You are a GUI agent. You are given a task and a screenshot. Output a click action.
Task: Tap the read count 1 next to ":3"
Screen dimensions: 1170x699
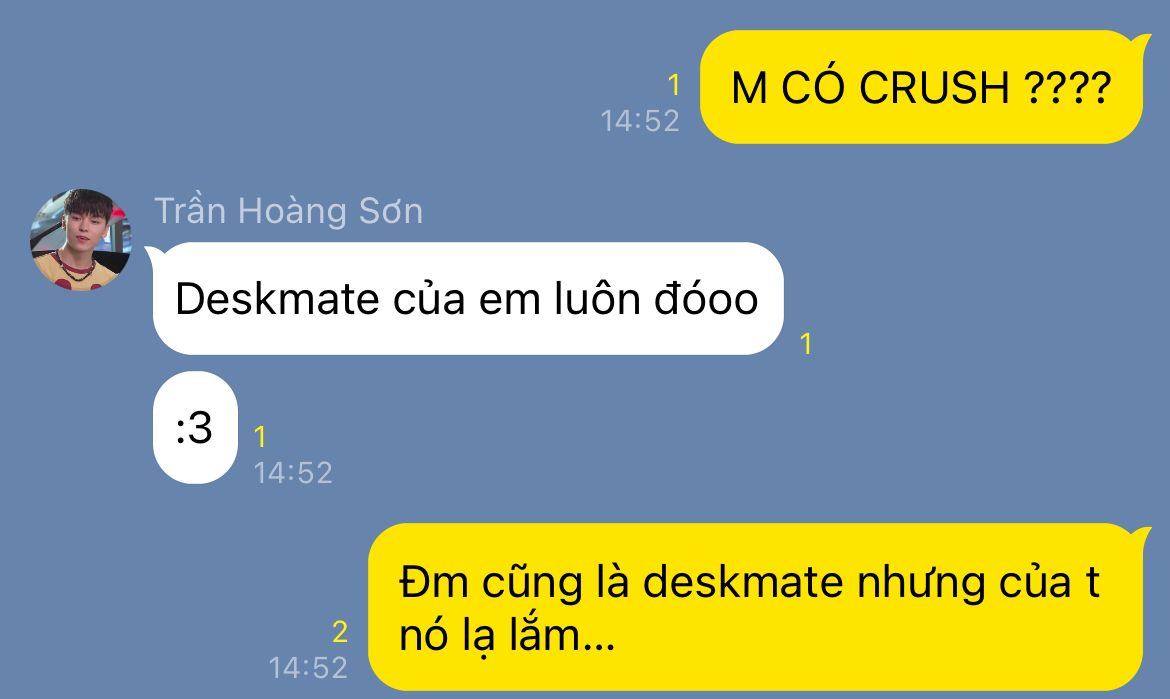[x=260, y=436]
